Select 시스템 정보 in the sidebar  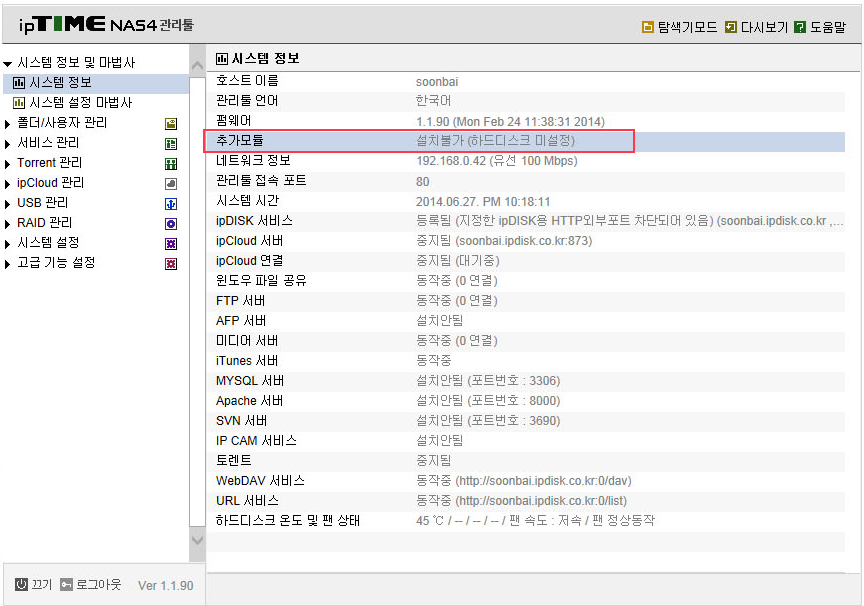[x=60, y=83]
